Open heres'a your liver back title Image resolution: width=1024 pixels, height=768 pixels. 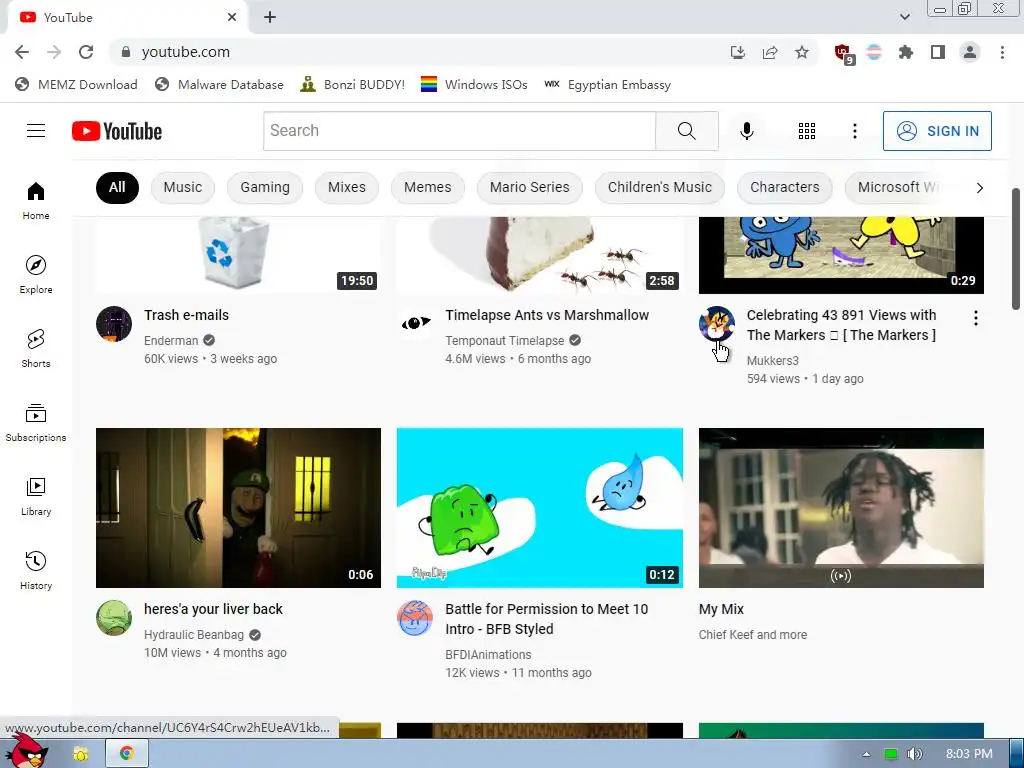(214, 609)
